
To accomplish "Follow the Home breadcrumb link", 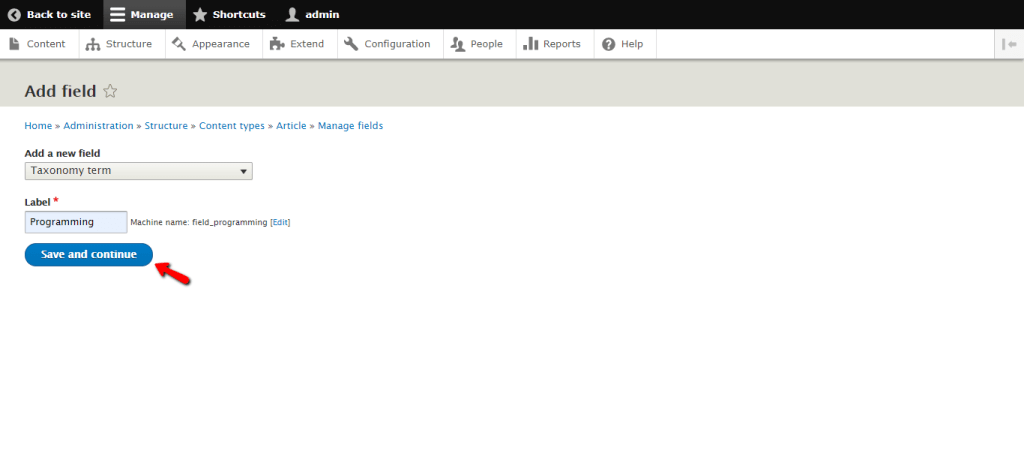I will coord(38,125).
